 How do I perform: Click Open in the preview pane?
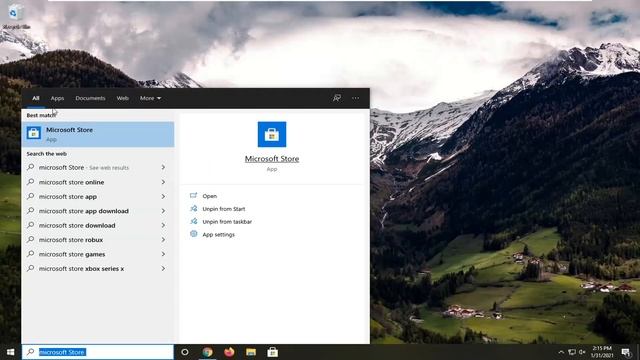point(209,196)
